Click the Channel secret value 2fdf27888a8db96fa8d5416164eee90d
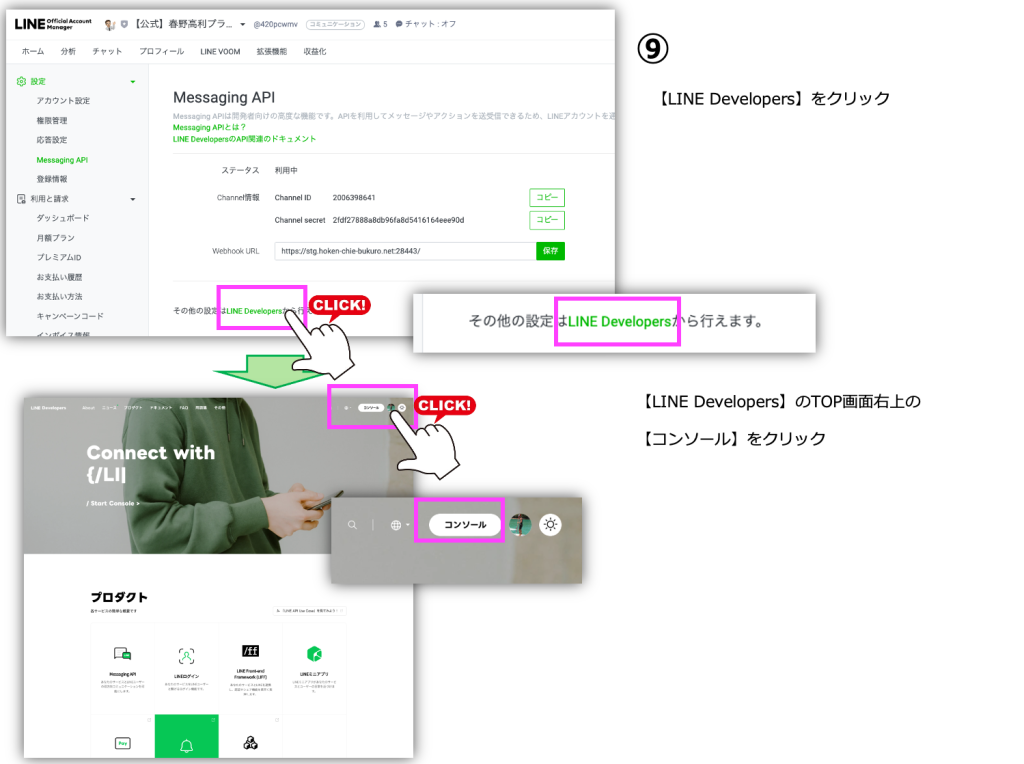 (x=398, y=220)
